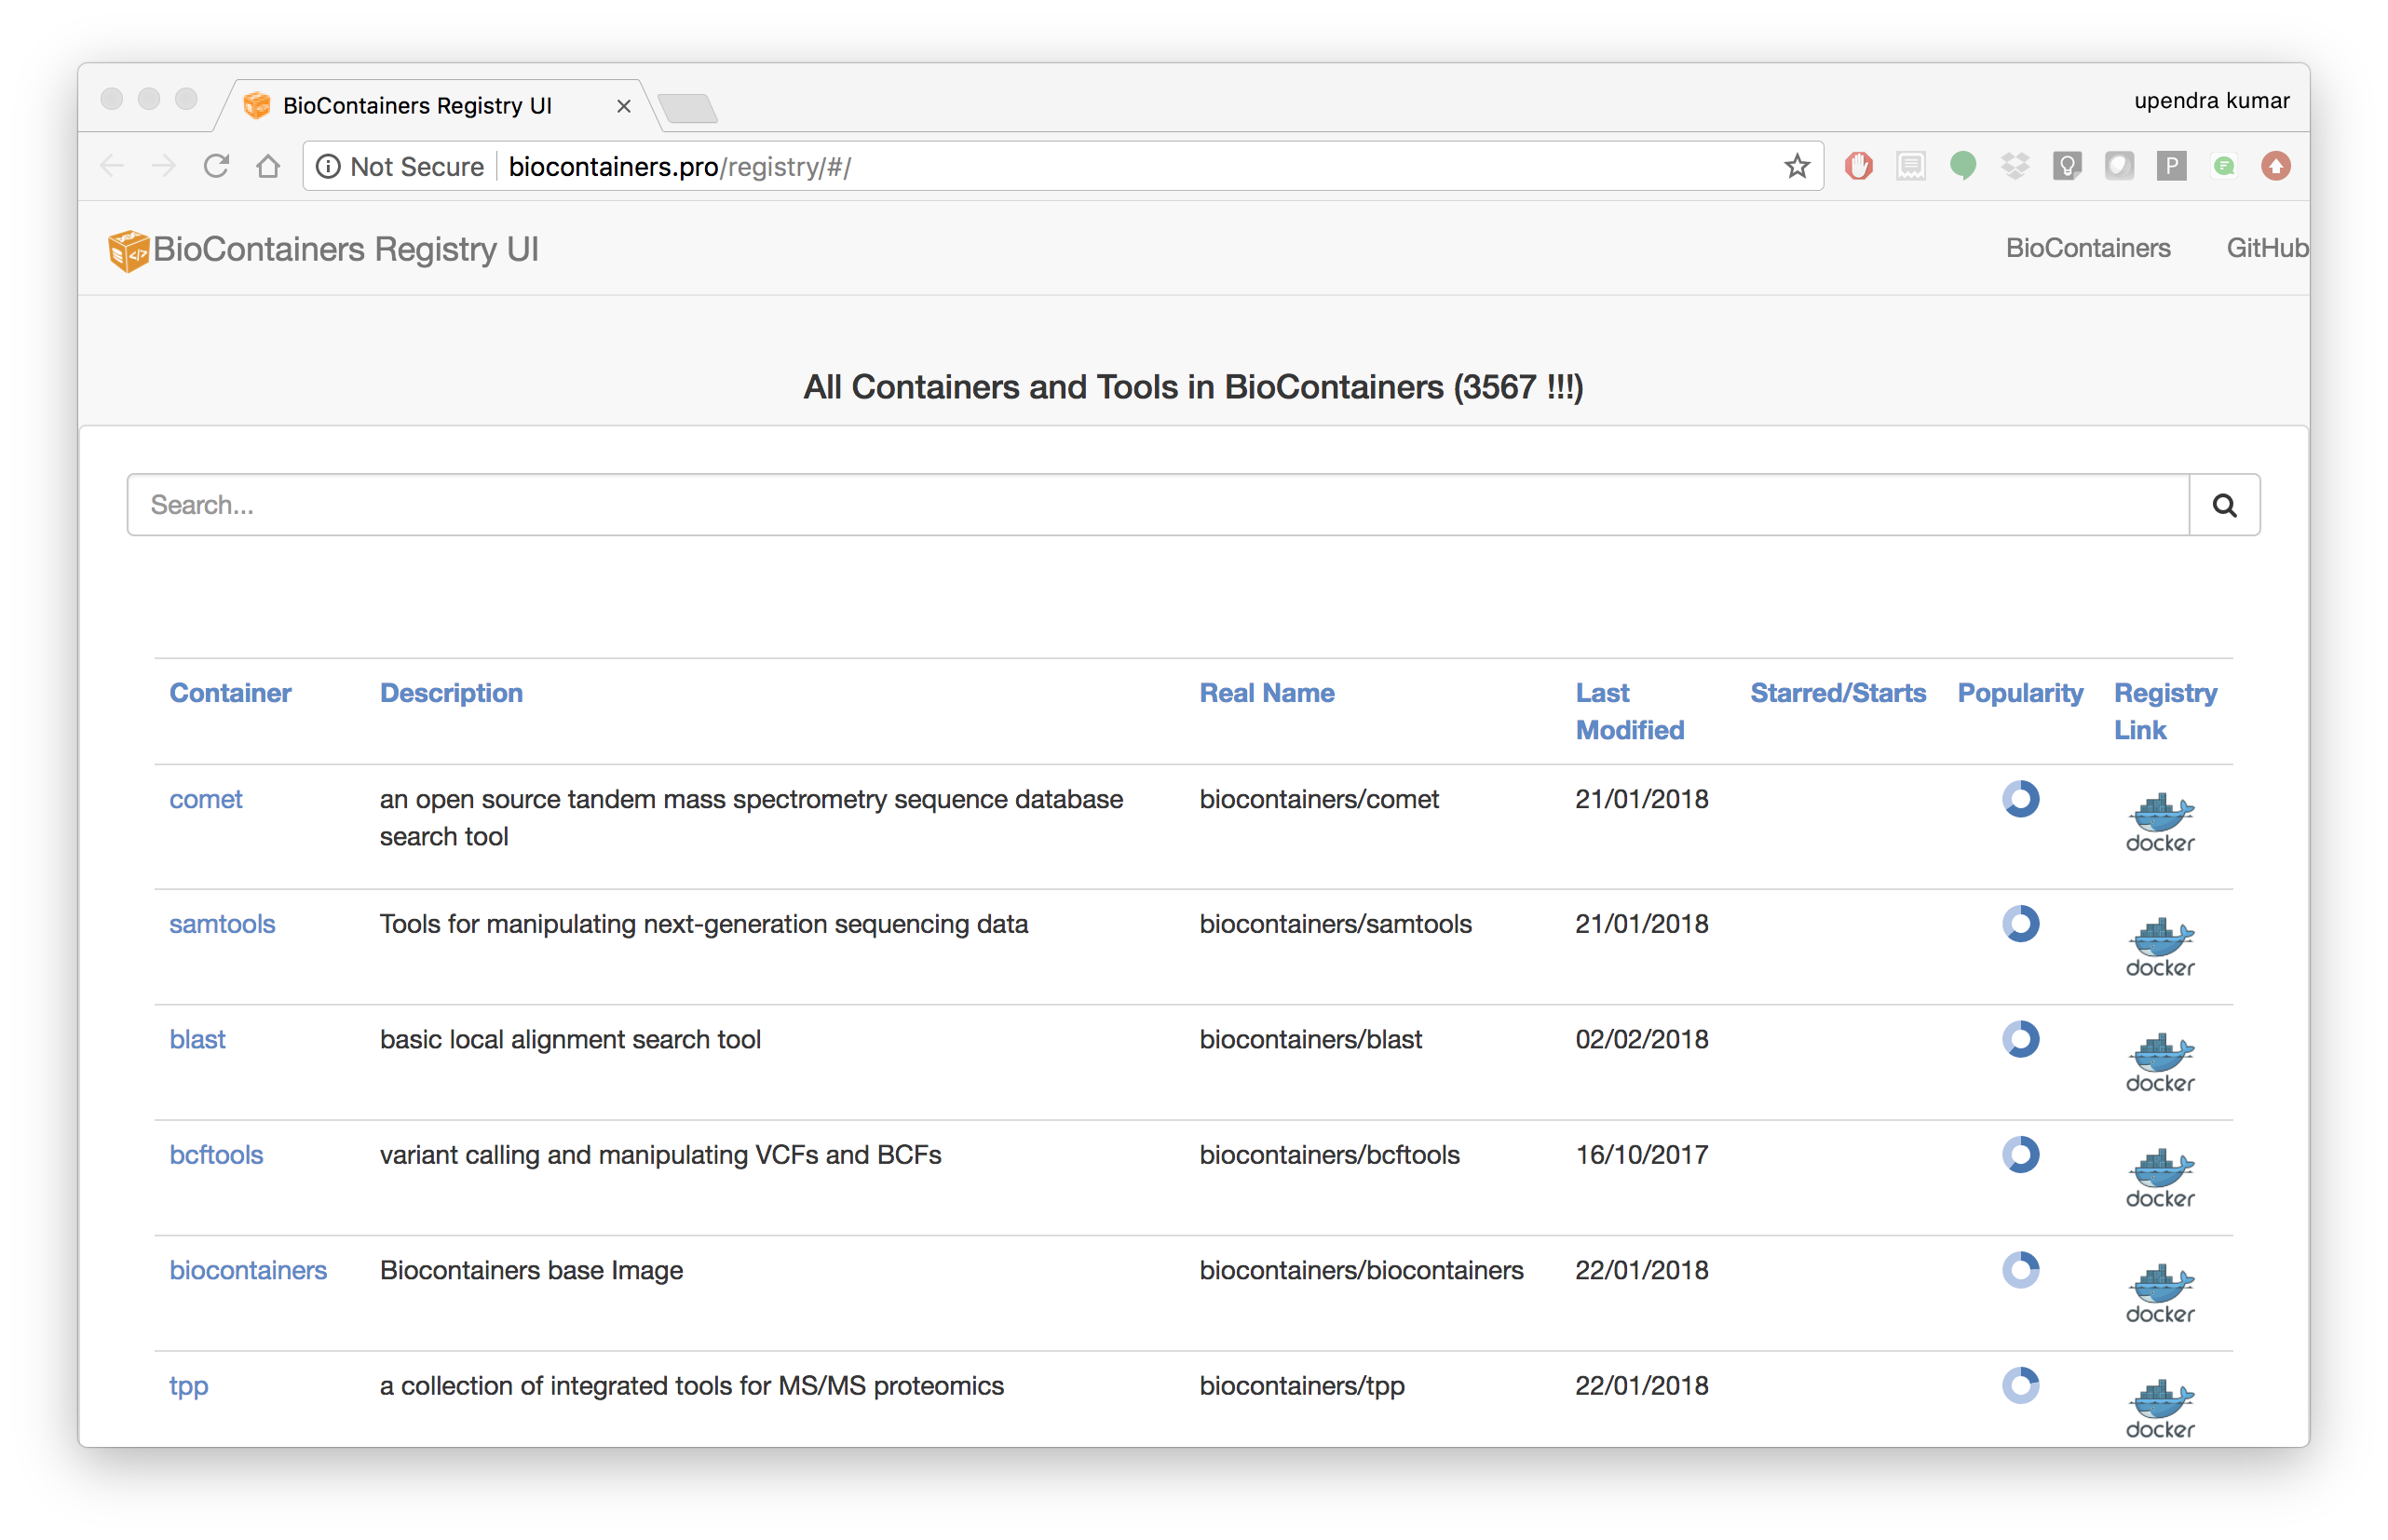Open docker registry link for blast
2388x1540 pixels.
click(2159, 1062)
